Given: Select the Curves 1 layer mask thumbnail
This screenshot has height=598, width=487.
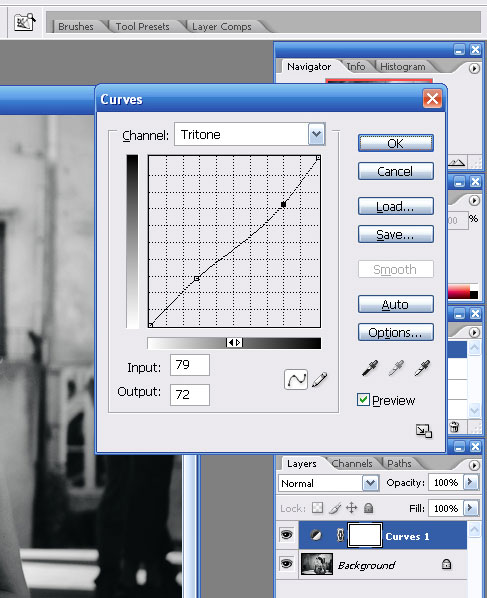Looking at the screenshot, I should [x=365, y=535].
